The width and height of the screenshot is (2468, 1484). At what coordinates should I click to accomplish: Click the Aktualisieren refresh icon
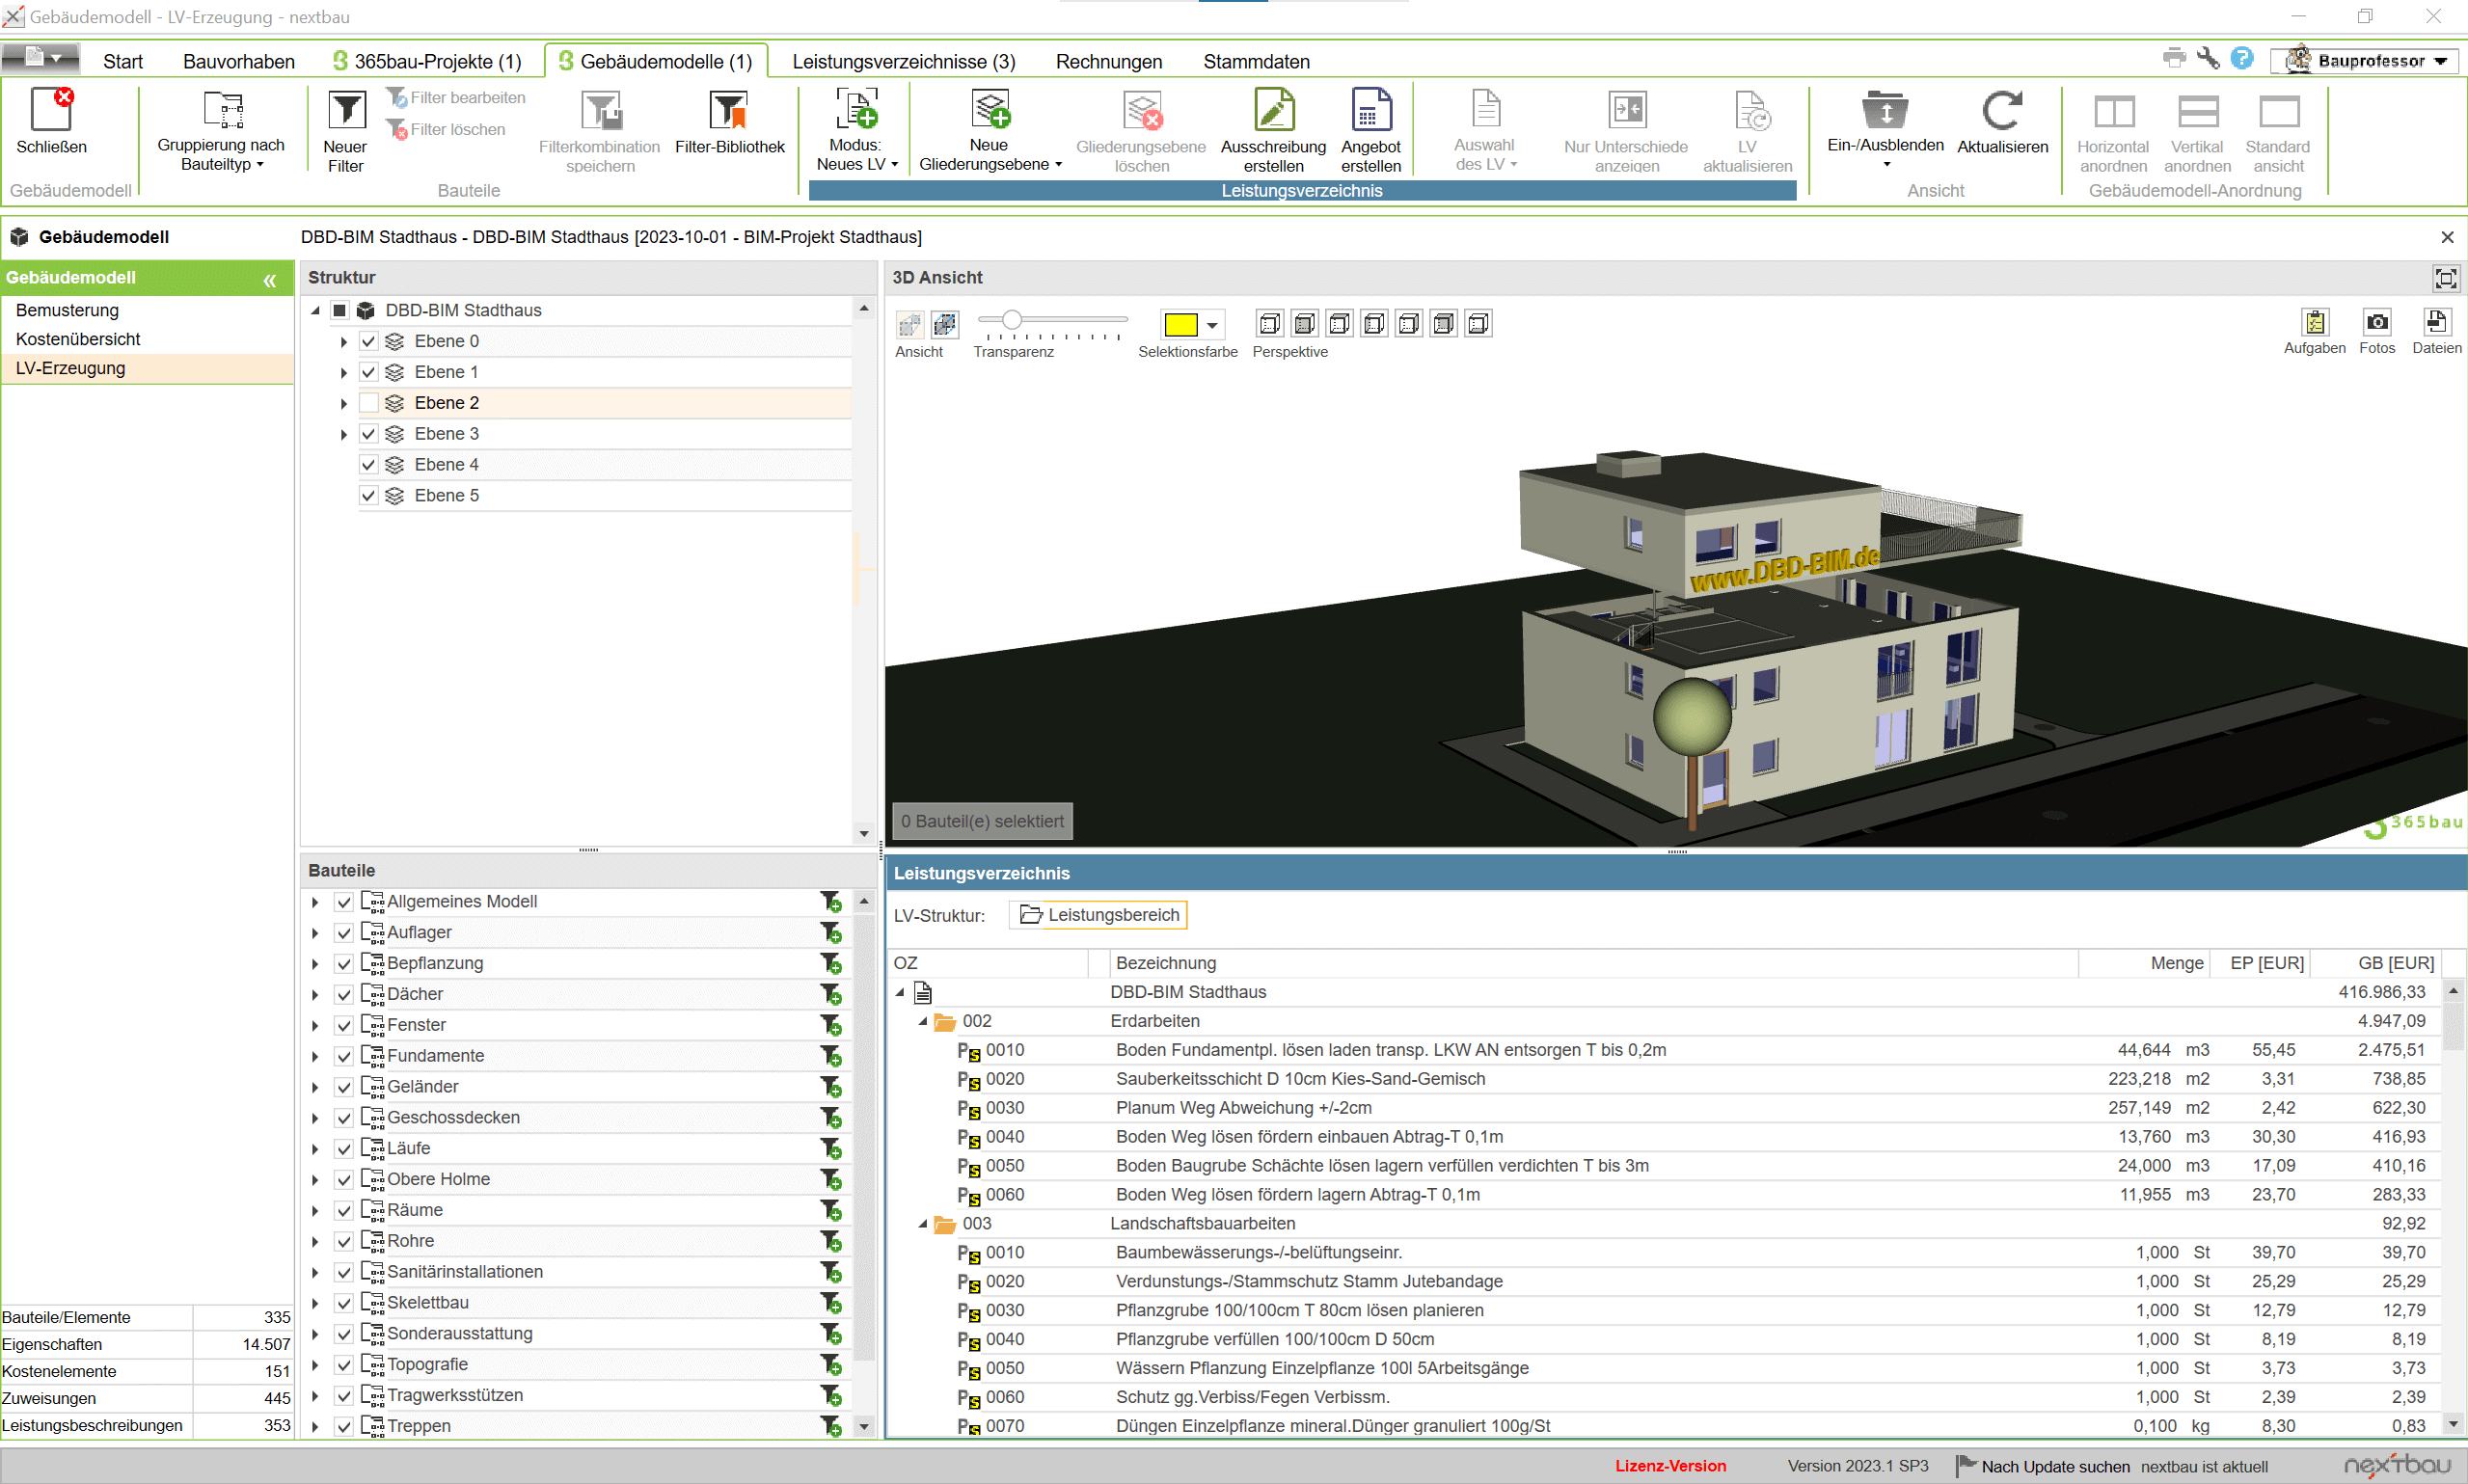pyautogui.click(x=2001, y=110)
